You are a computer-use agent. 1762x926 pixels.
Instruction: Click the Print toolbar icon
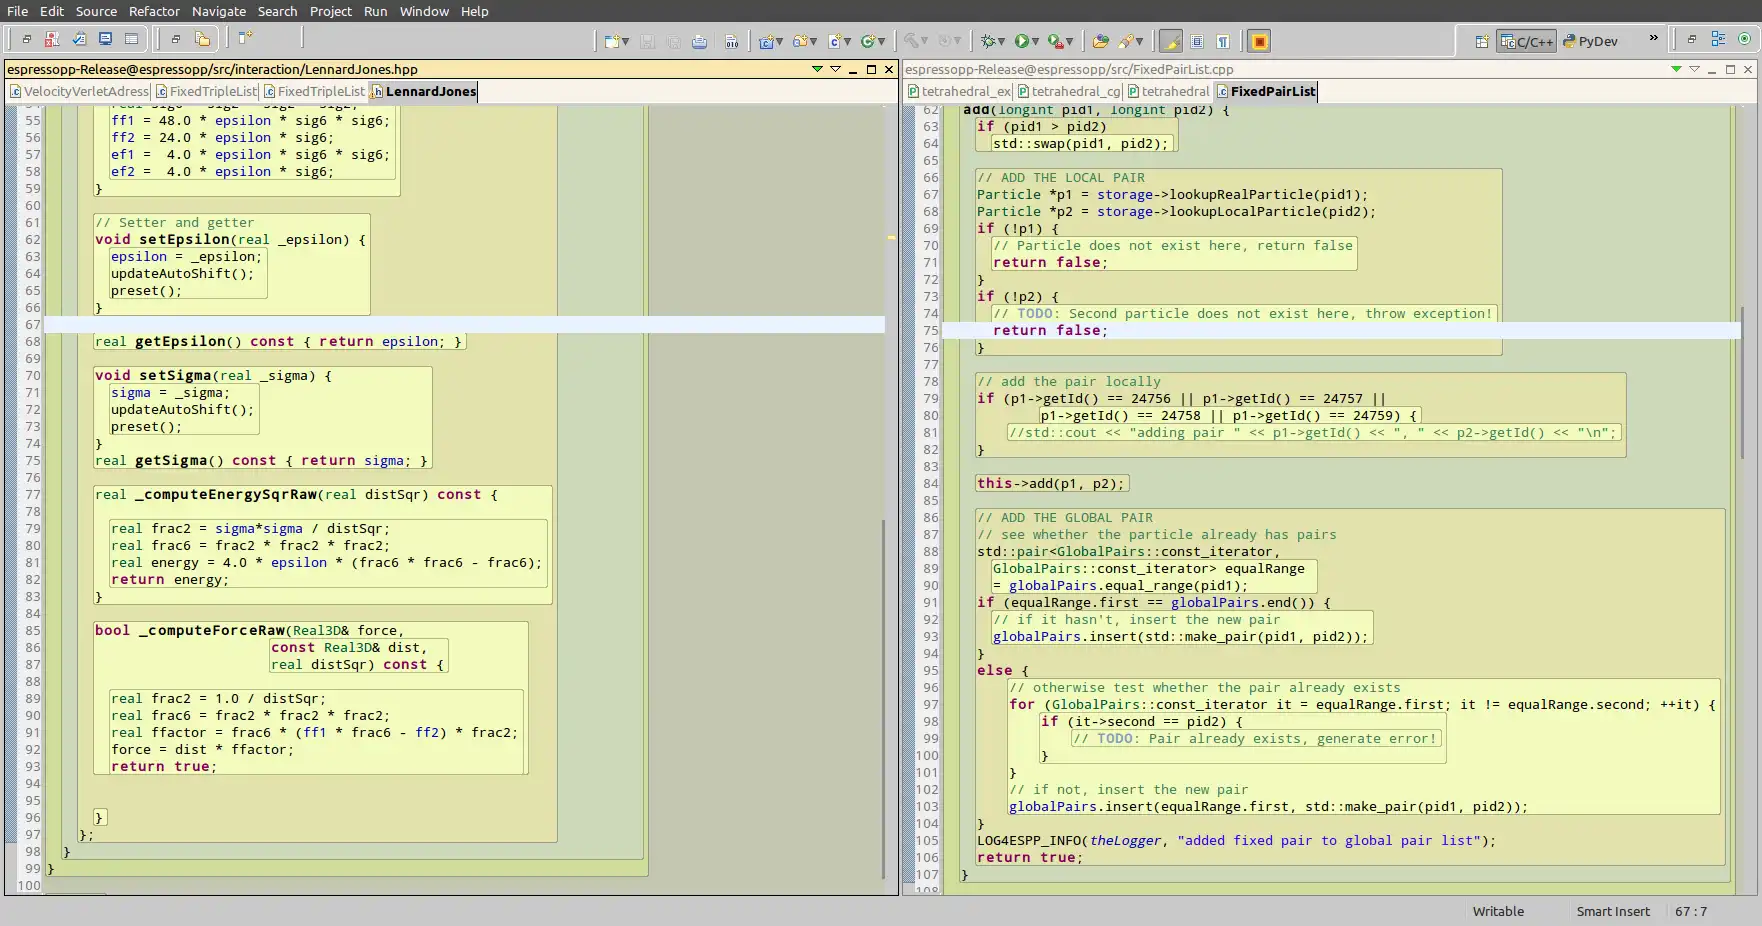click(x=700, y=41)
